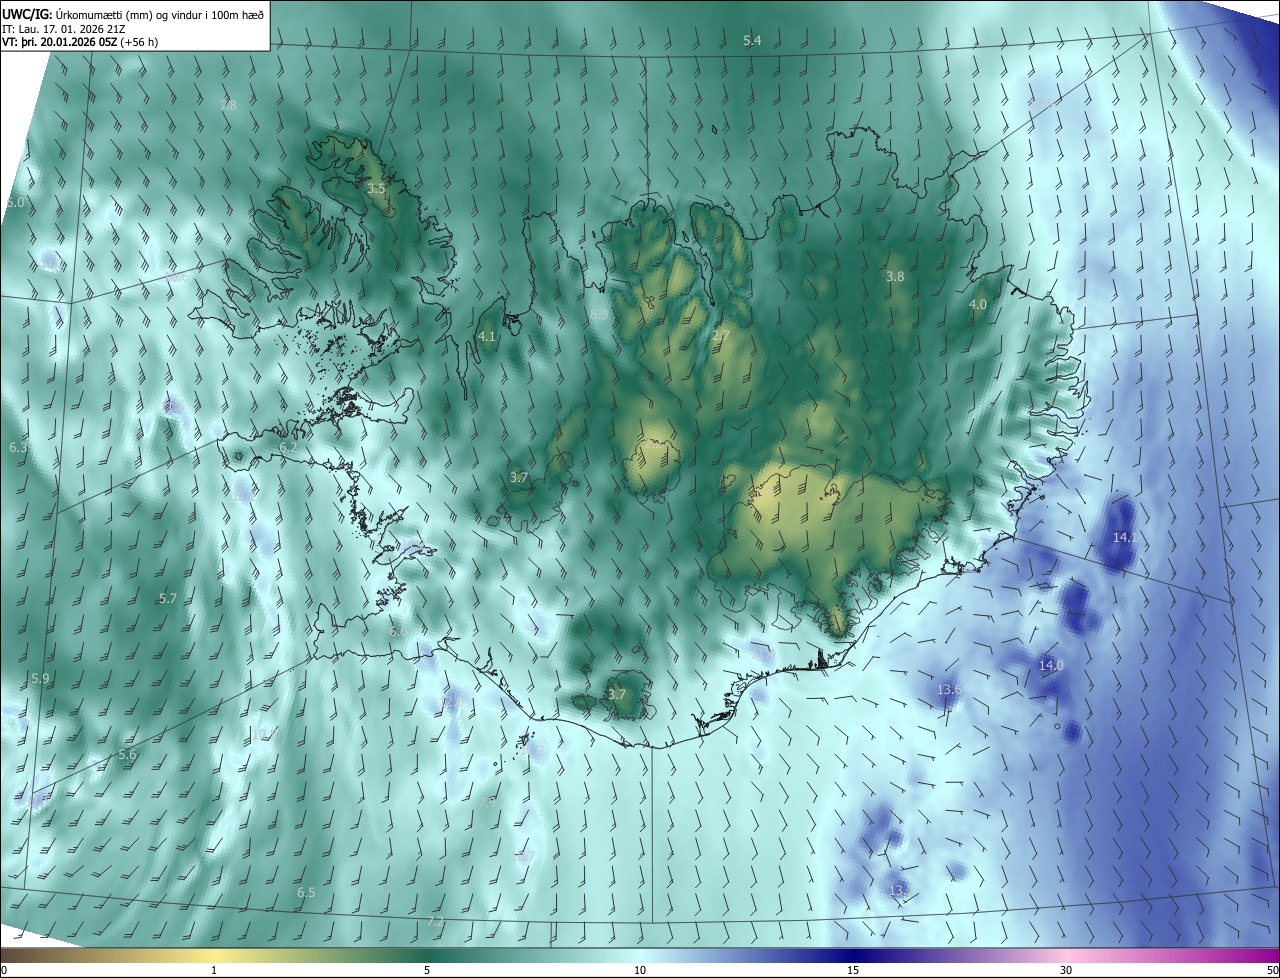The width and height of the screenshot is (1280, 978).
Task: Select the valid time 'VT: þri. 20.01.2026 05Z (+56 h)'
Action: 80,42
